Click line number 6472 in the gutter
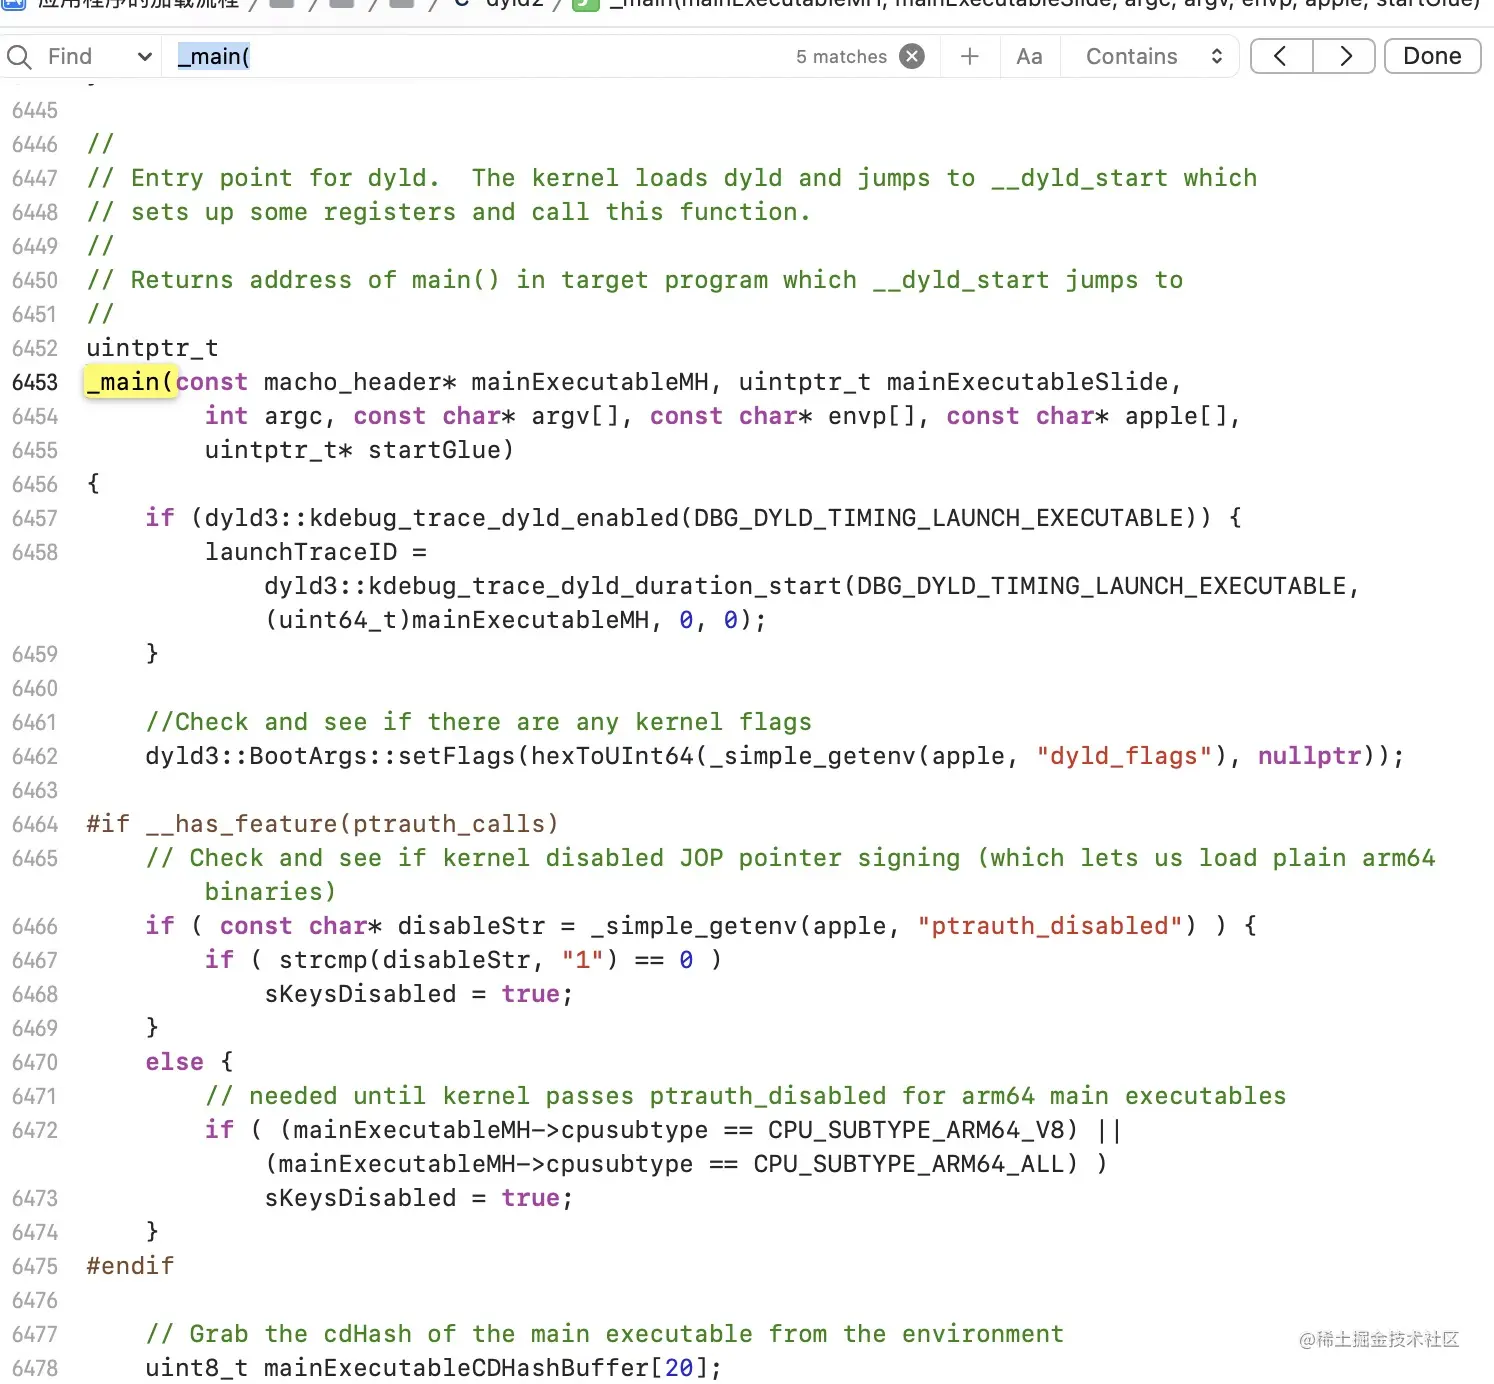 [x=35, y=1131]
